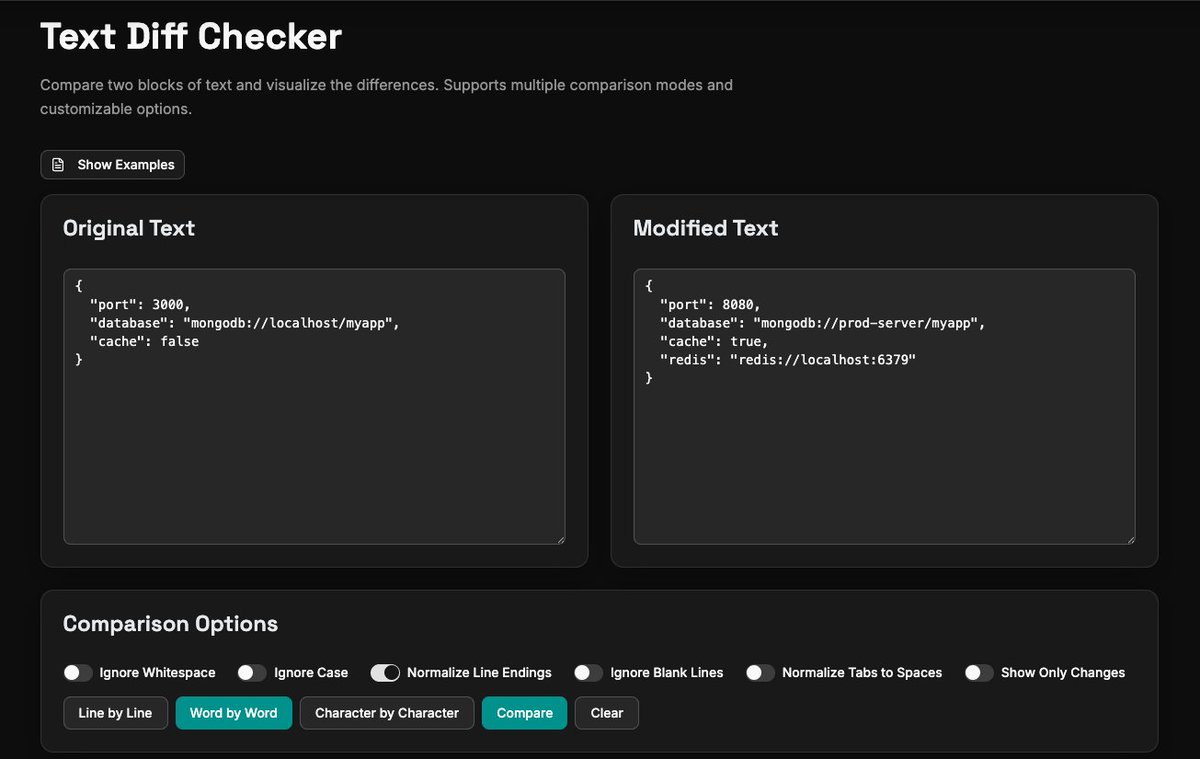Click the mongodb://prod-server/myapp database line
The image size is (1200, 759).
(823, 323)
